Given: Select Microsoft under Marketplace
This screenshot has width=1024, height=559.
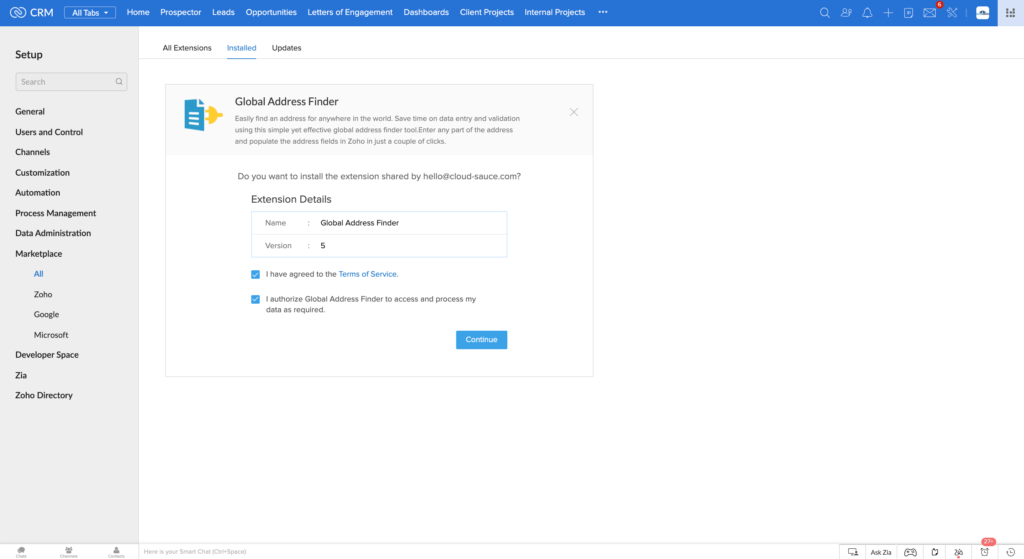Looking at the screenshot, I should pos(51,335).
